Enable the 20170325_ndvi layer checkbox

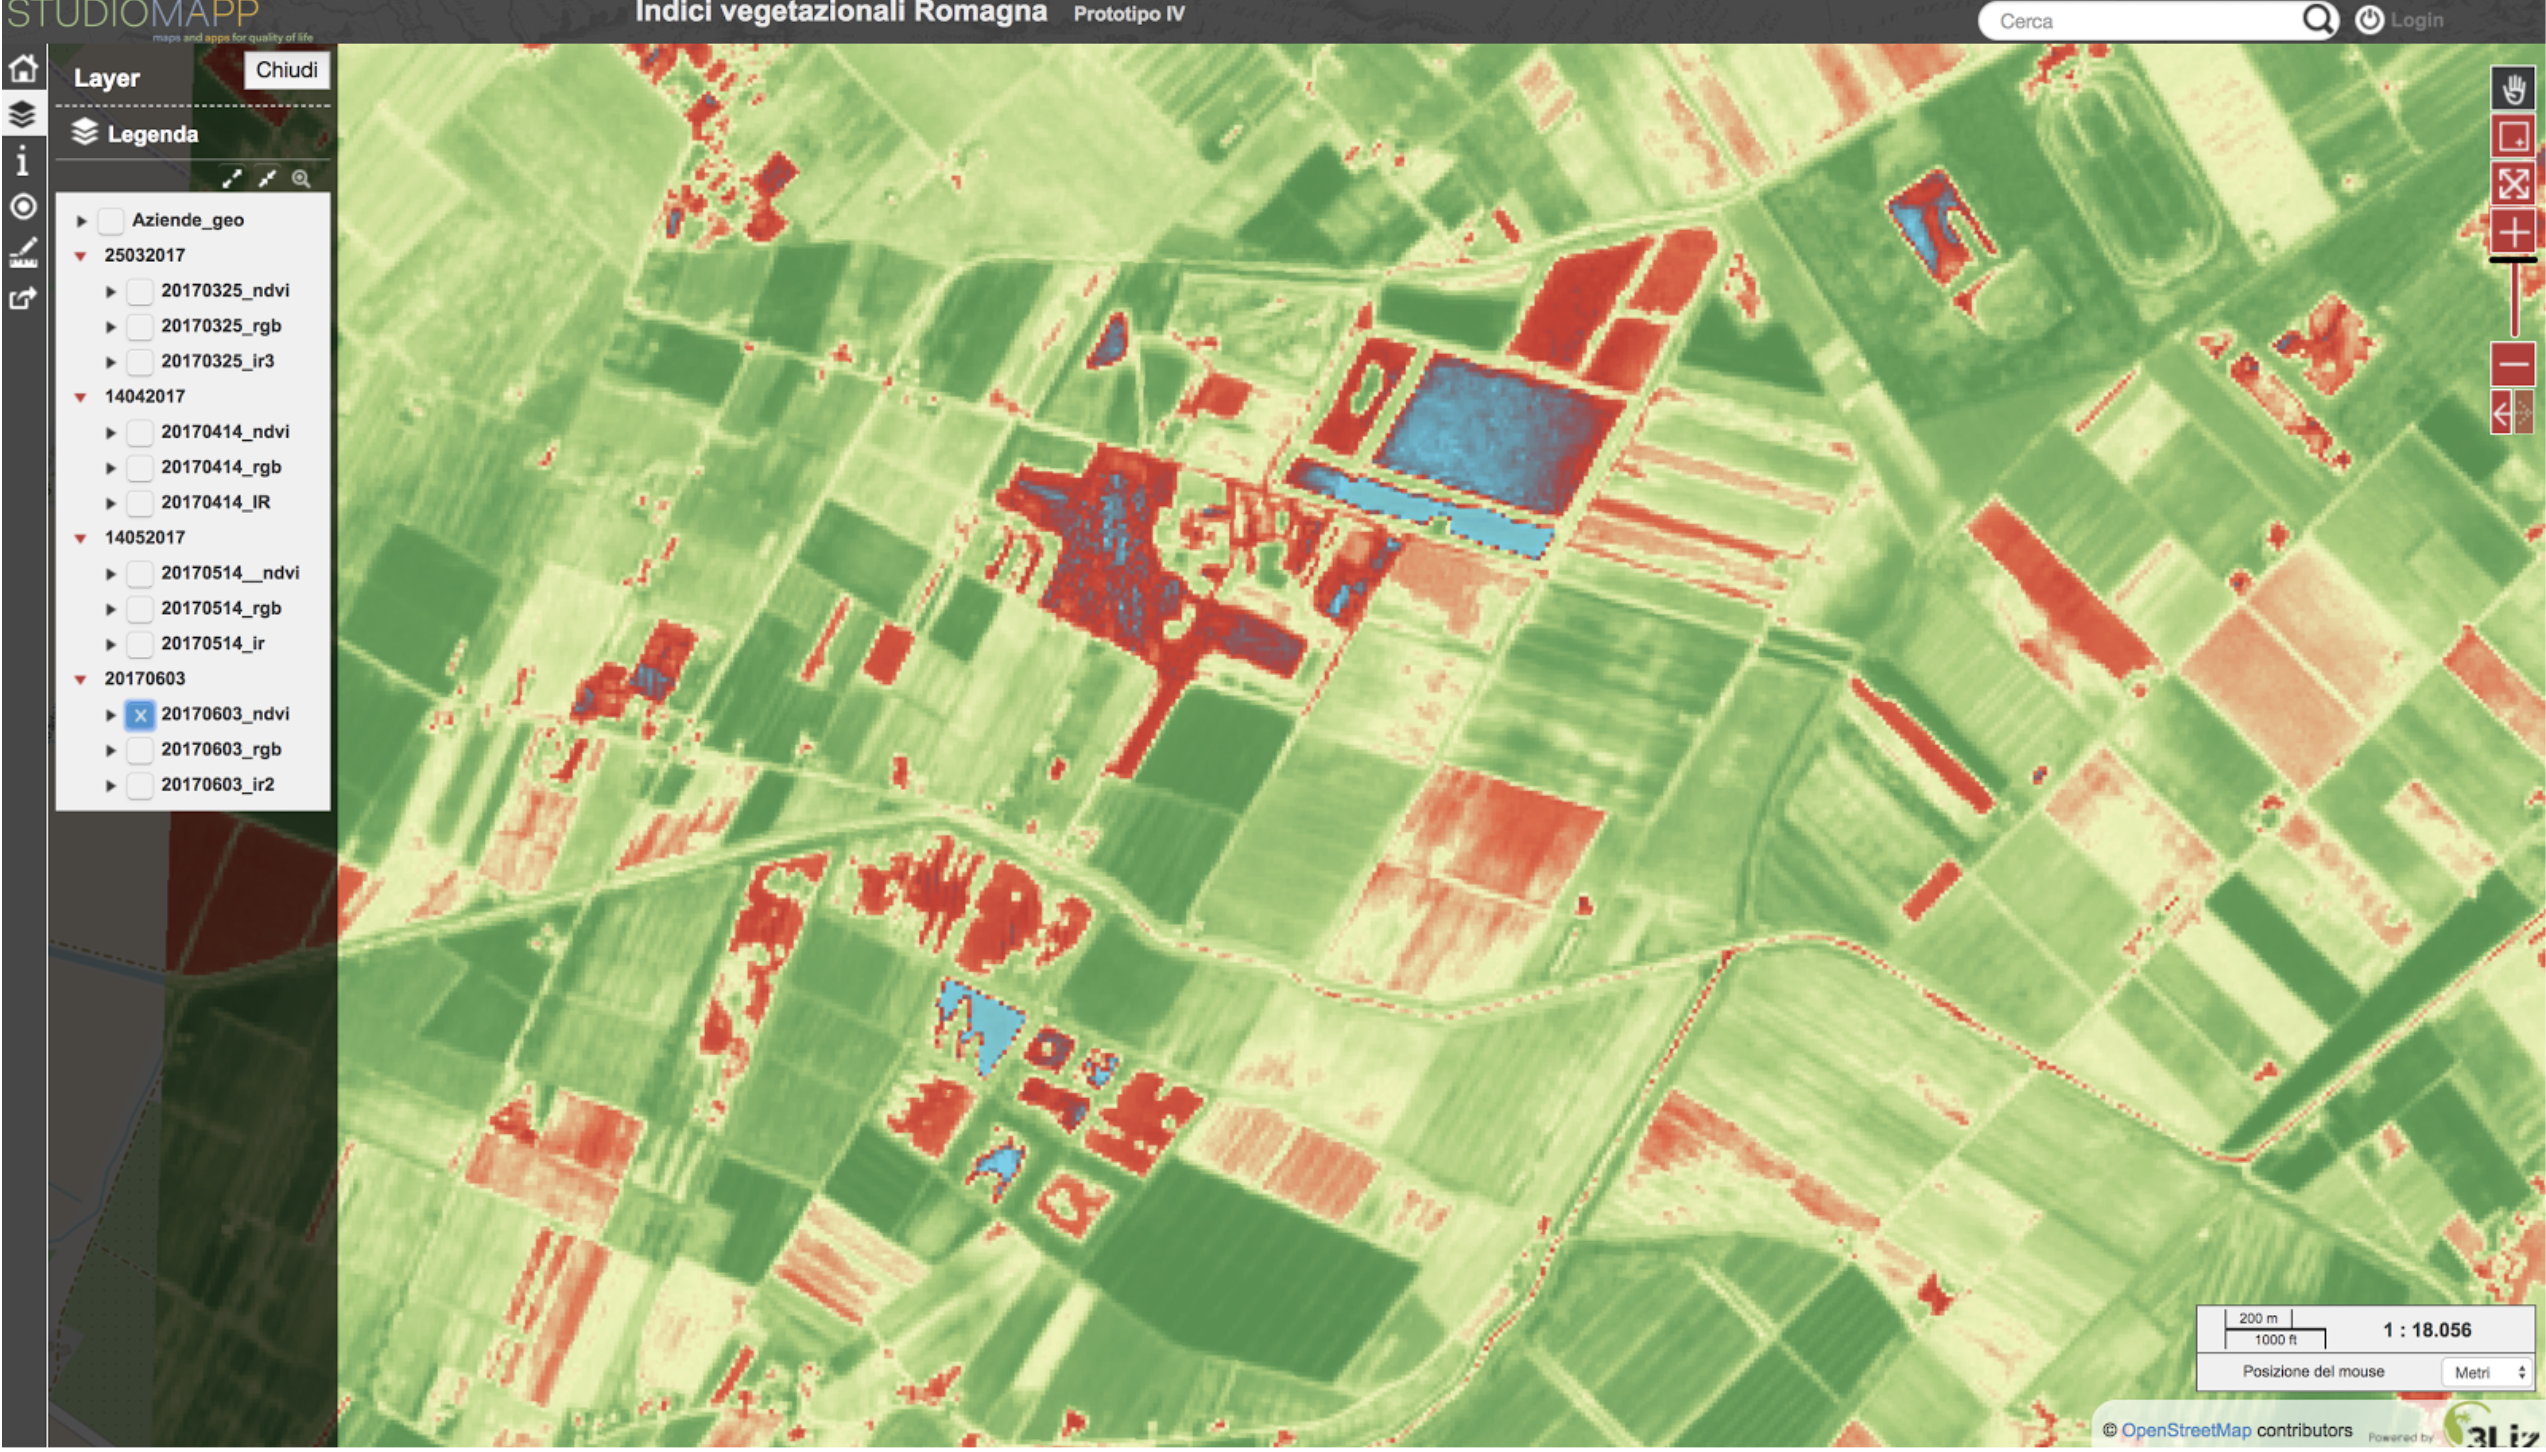140,292
